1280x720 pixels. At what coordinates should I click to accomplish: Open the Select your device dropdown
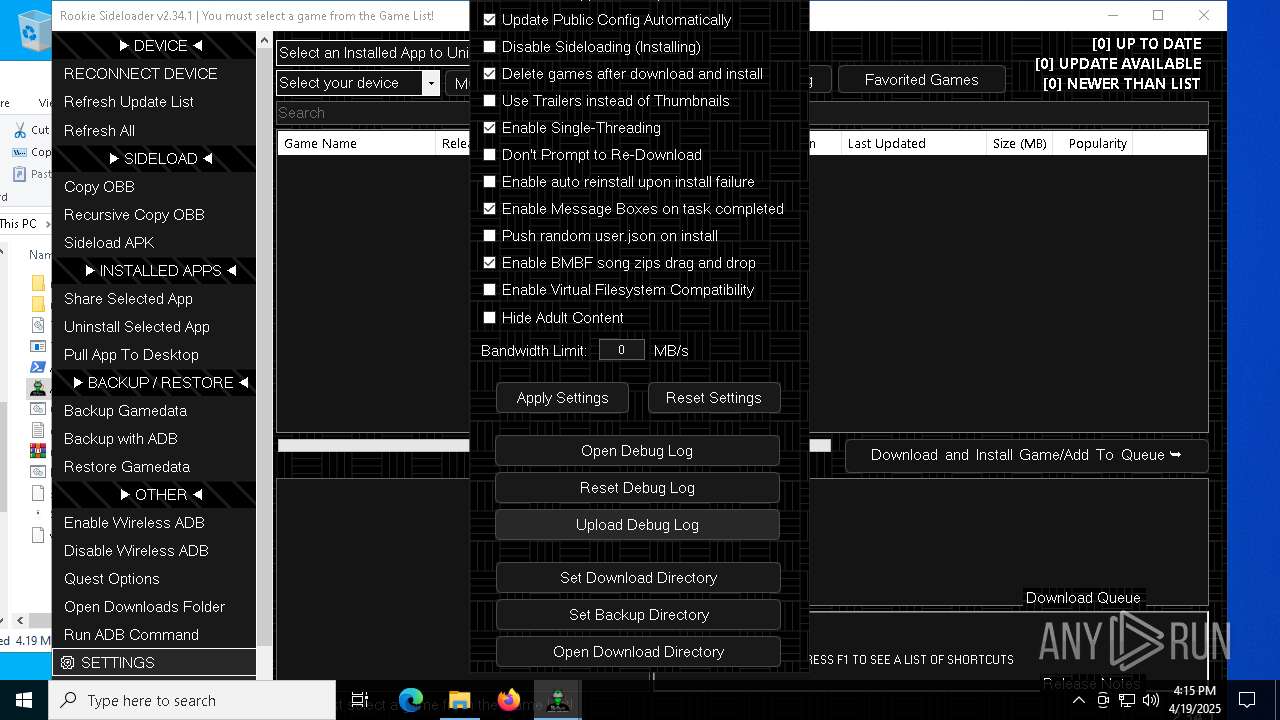(x=358, y=83)
